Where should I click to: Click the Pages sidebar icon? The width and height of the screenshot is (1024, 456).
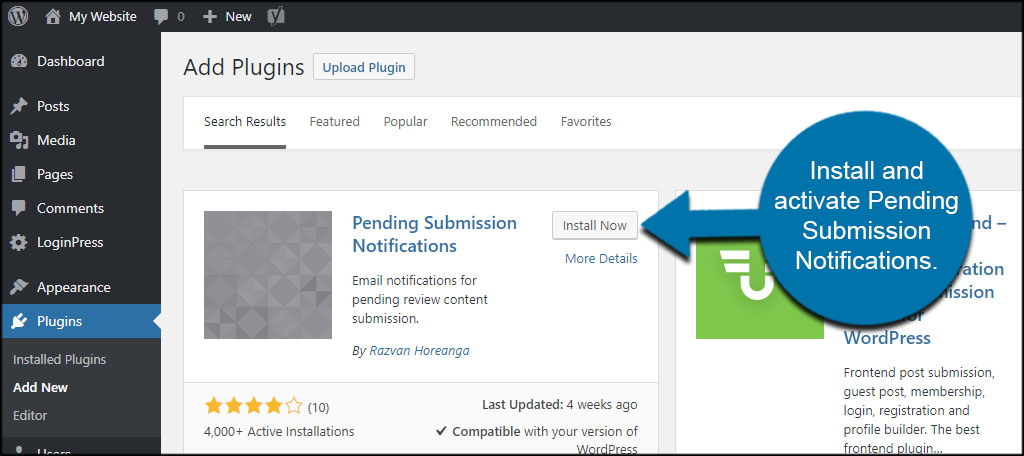(x=19, y=174)
